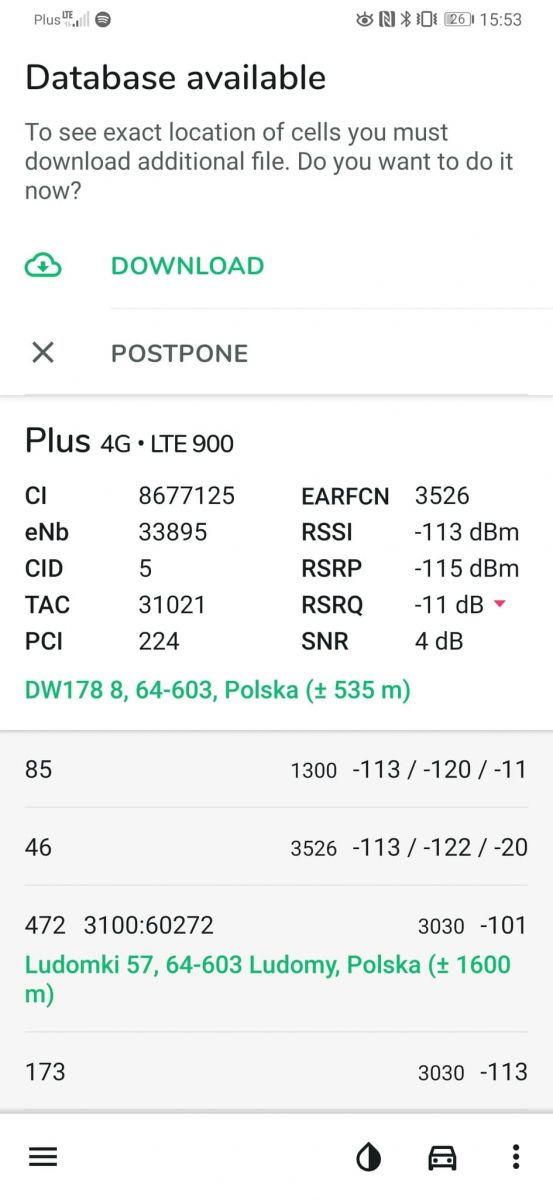This screenshot has width=553, height=1200.
Task: Tap the Plus 4G LTE 900 header
Action: tap(130, 442)
